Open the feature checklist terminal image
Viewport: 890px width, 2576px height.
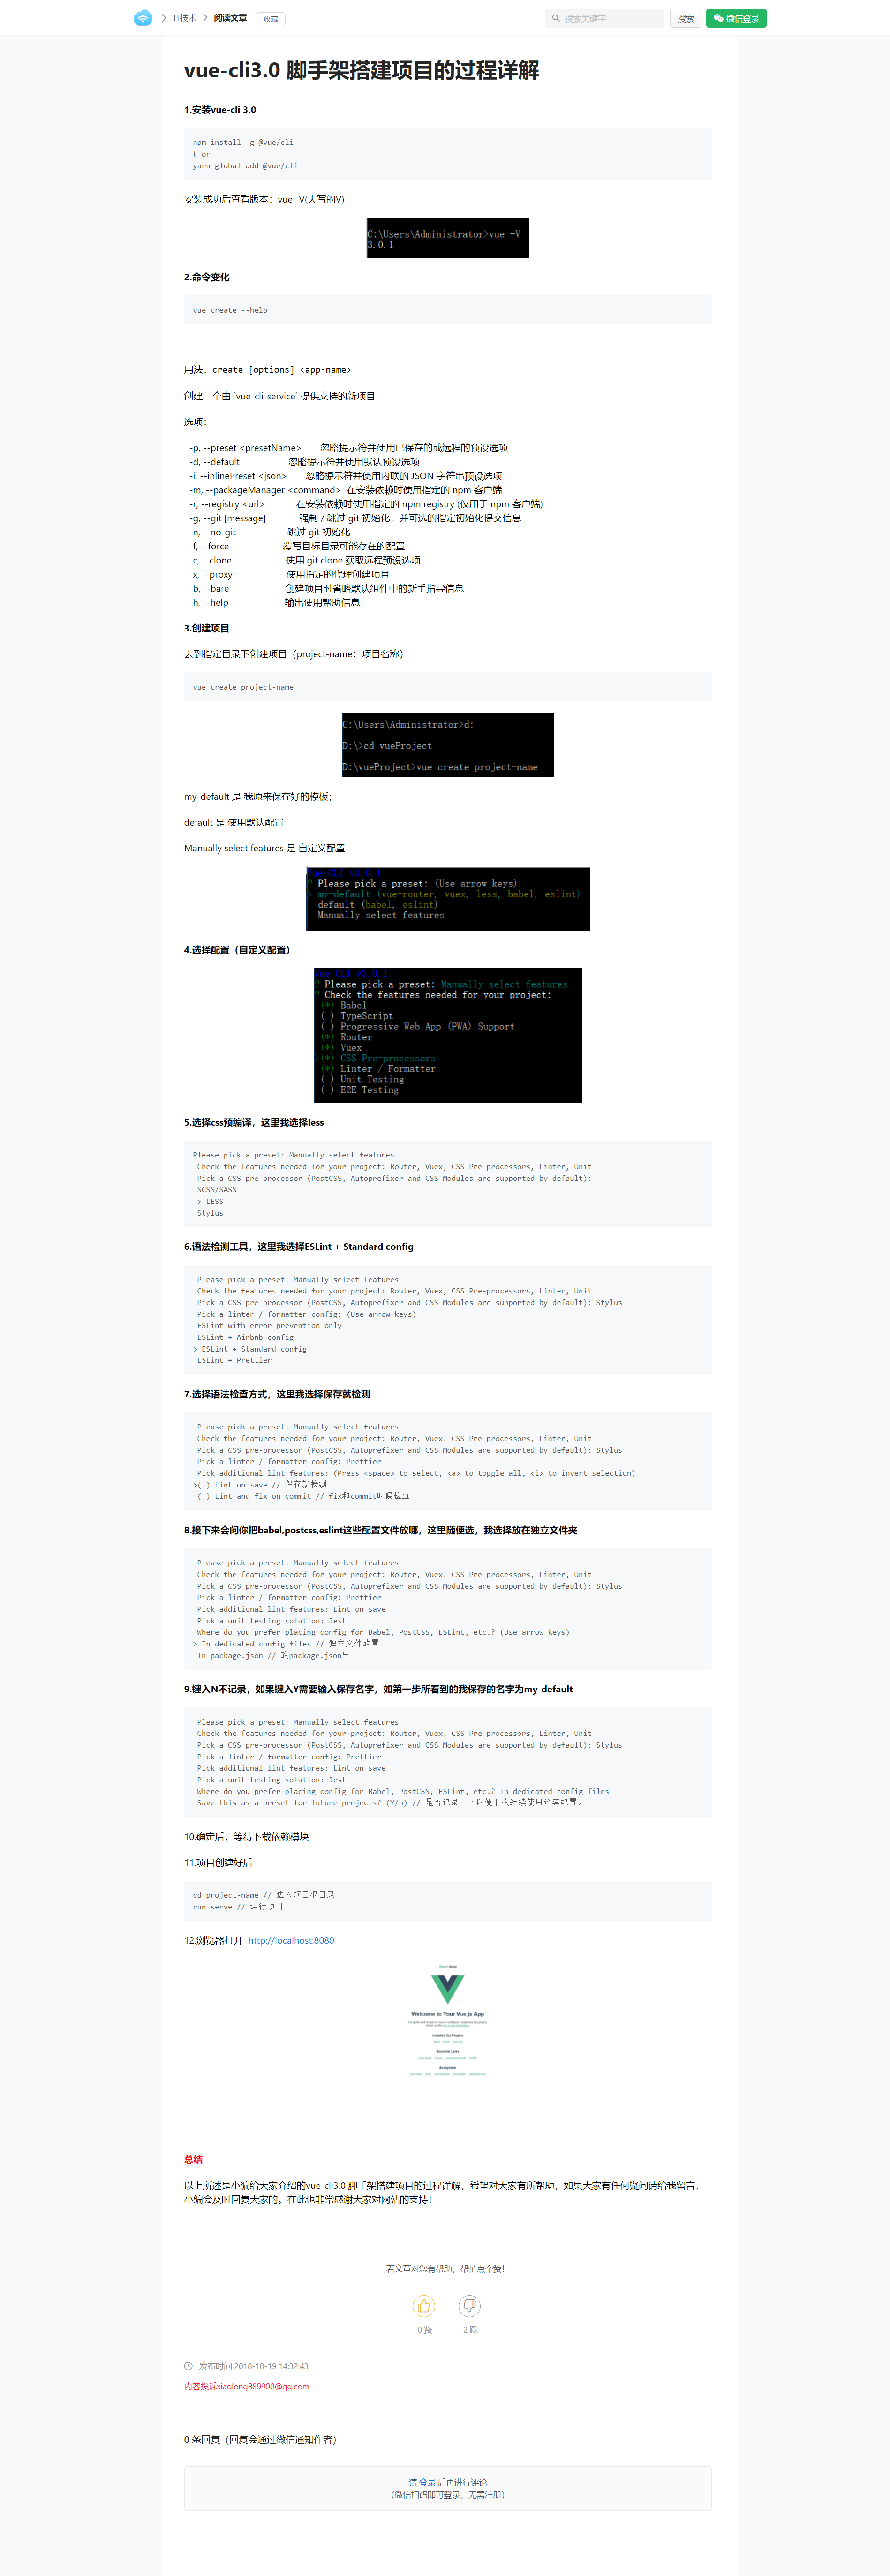(448, 1035)
